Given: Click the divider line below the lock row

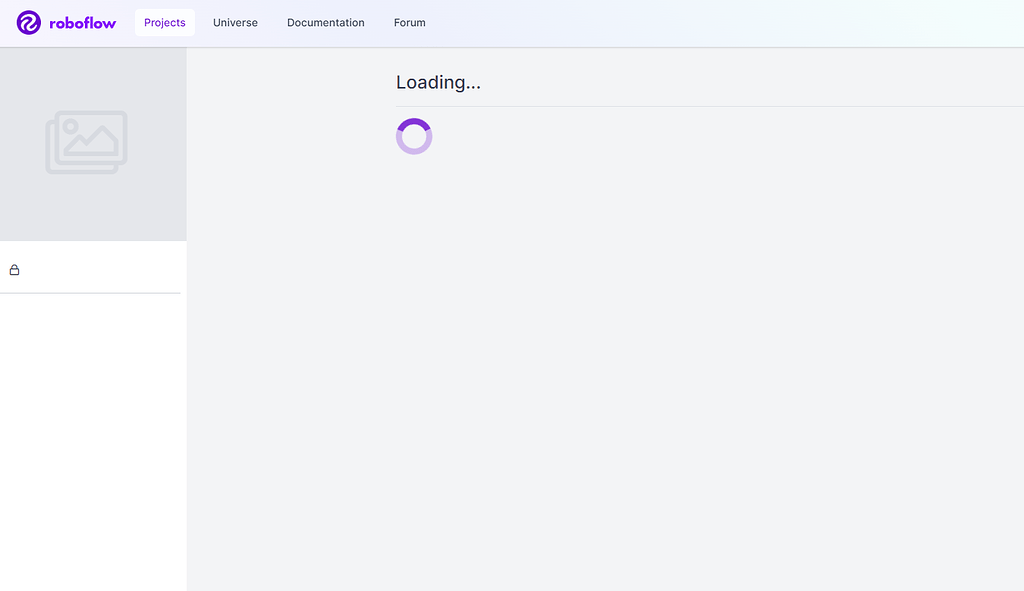Looking at the screenshot, I should tap(90, 291).
